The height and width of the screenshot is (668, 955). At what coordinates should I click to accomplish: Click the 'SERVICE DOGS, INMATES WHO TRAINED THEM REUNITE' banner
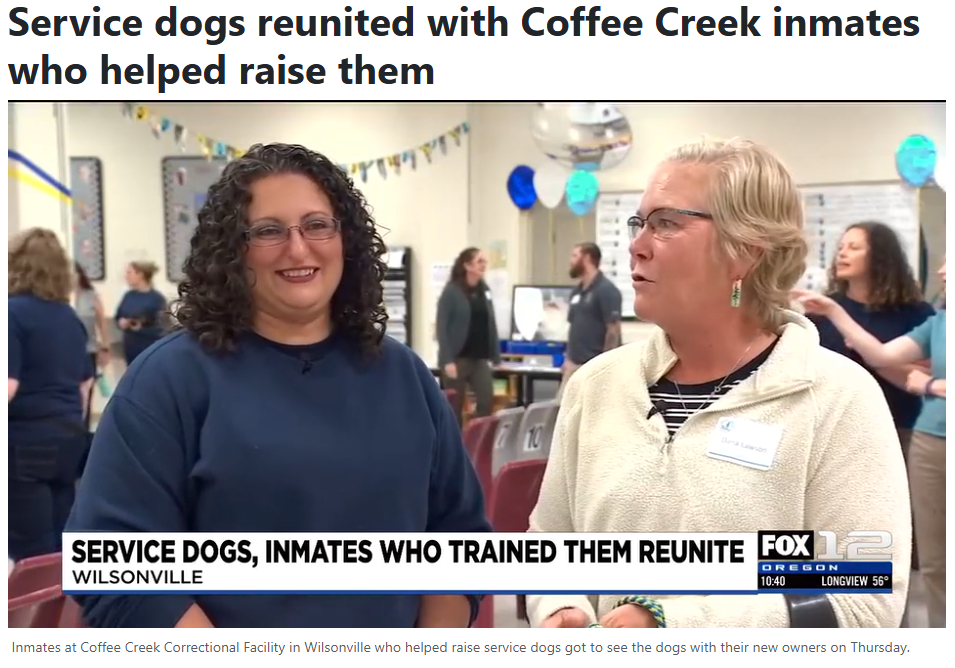[407, 551]
